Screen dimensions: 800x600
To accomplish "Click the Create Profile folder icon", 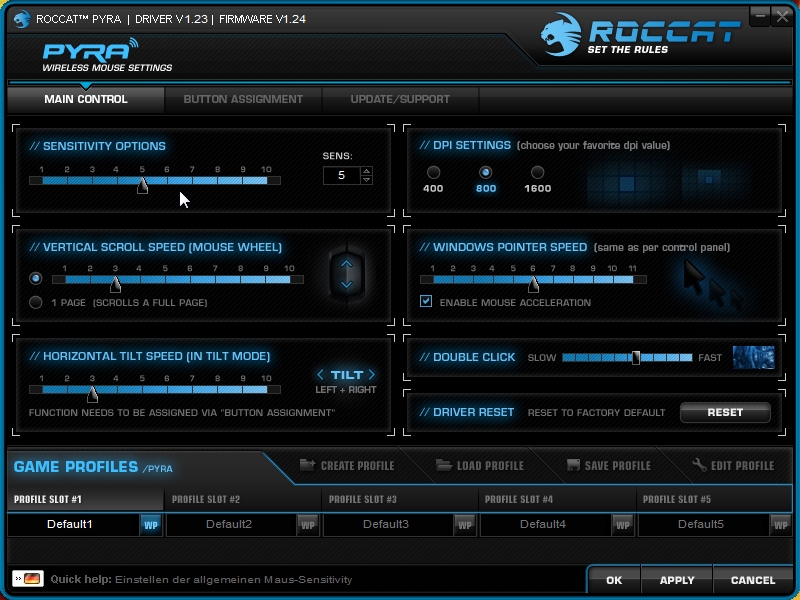I will point(307,464).
